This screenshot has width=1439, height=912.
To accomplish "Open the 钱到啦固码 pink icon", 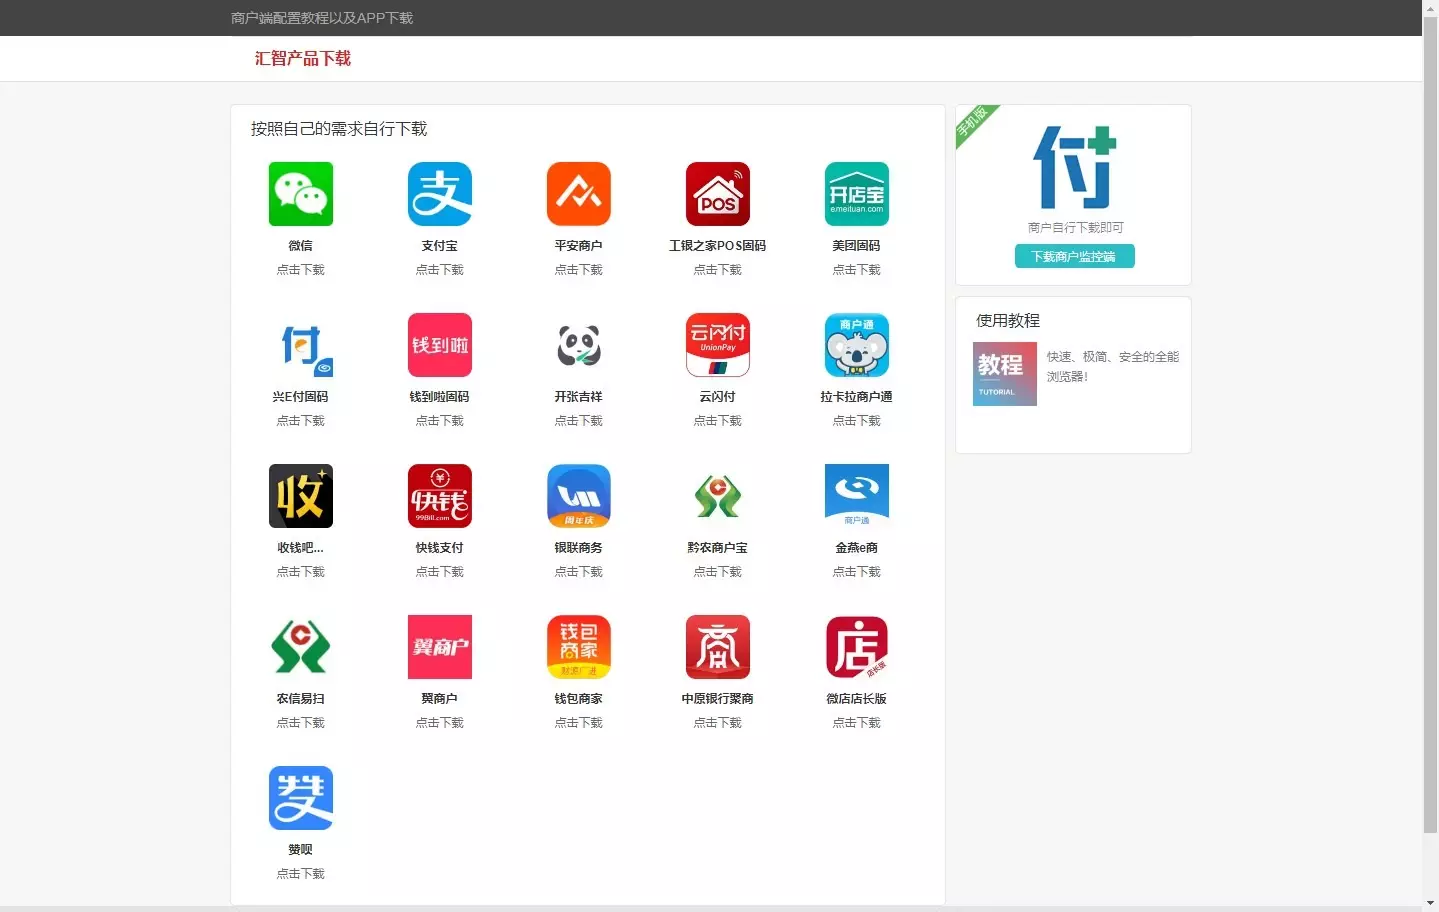I will click(439, 345).
